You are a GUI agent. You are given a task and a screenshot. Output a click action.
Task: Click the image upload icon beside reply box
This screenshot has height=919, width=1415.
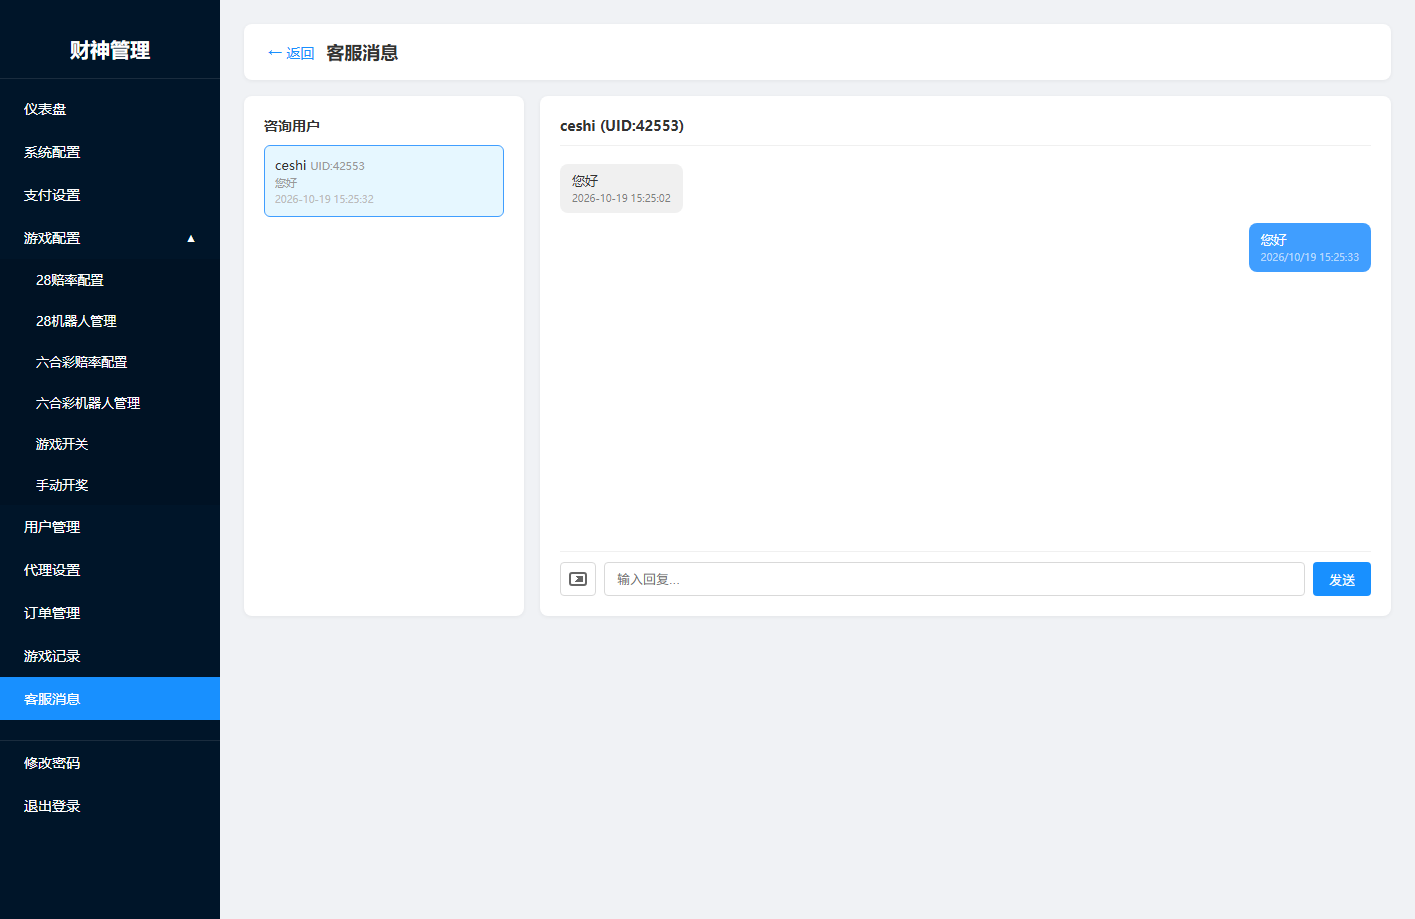[578, 579]
